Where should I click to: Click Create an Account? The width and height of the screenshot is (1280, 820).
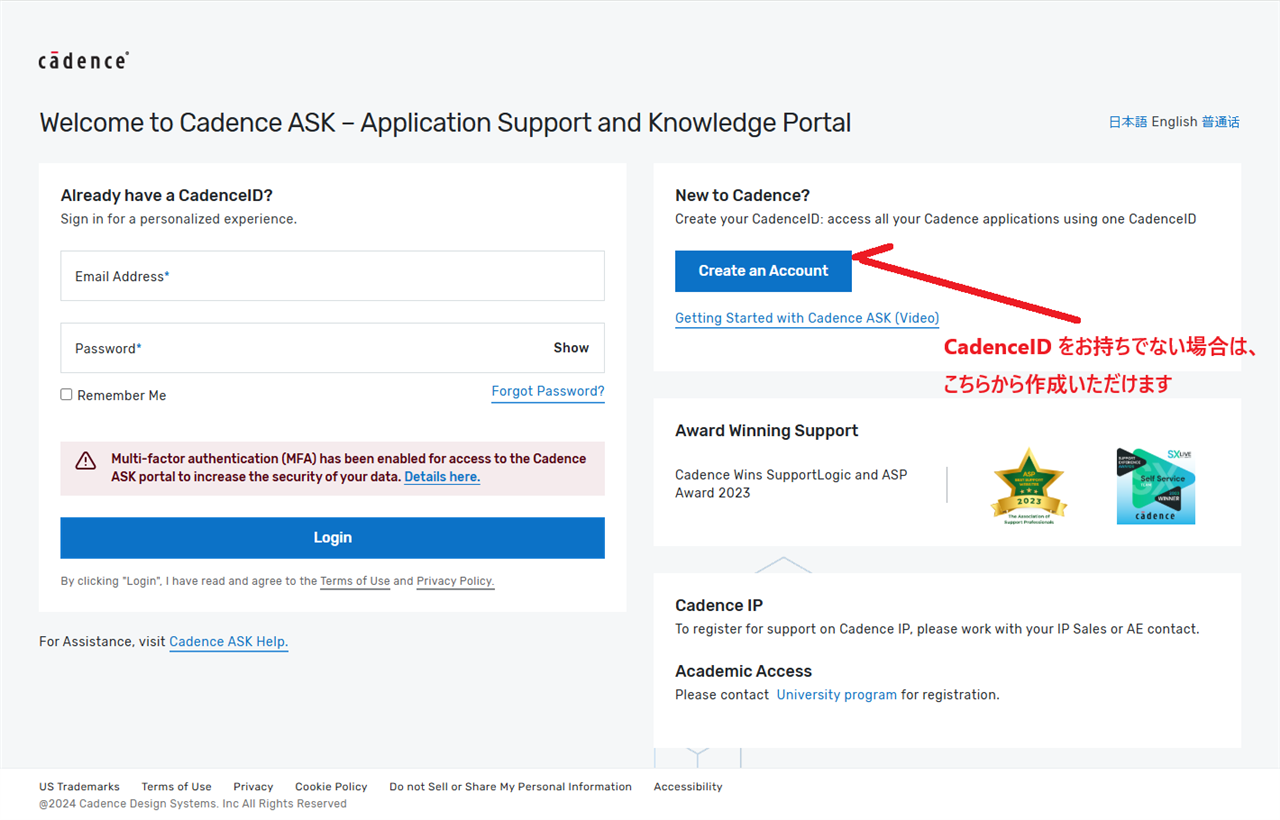tap(763, 271)
